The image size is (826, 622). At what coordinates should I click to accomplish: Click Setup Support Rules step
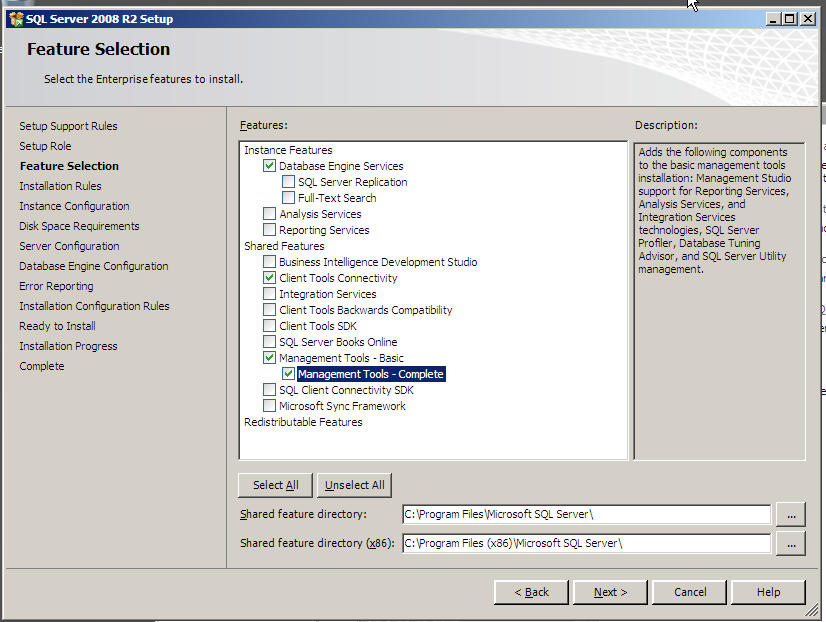point(68,126)
